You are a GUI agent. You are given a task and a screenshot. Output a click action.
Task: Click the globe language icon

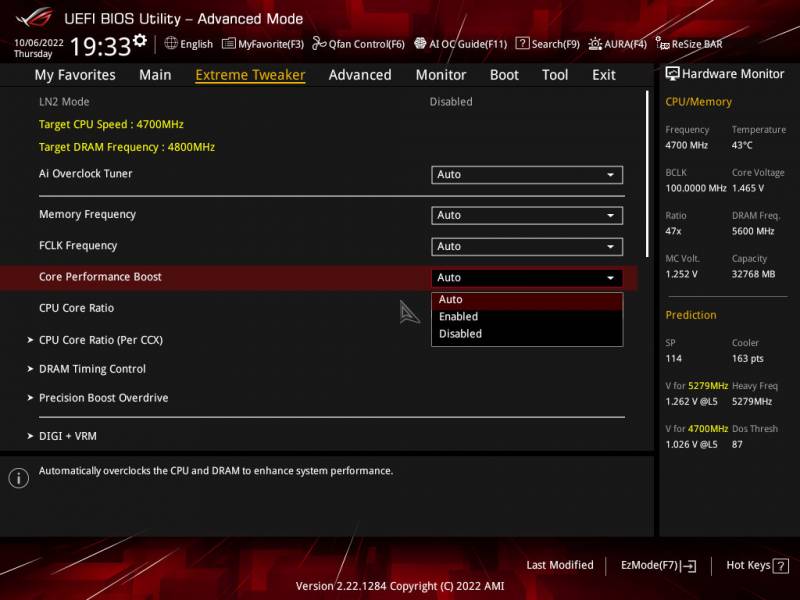(x=171, y=43)
